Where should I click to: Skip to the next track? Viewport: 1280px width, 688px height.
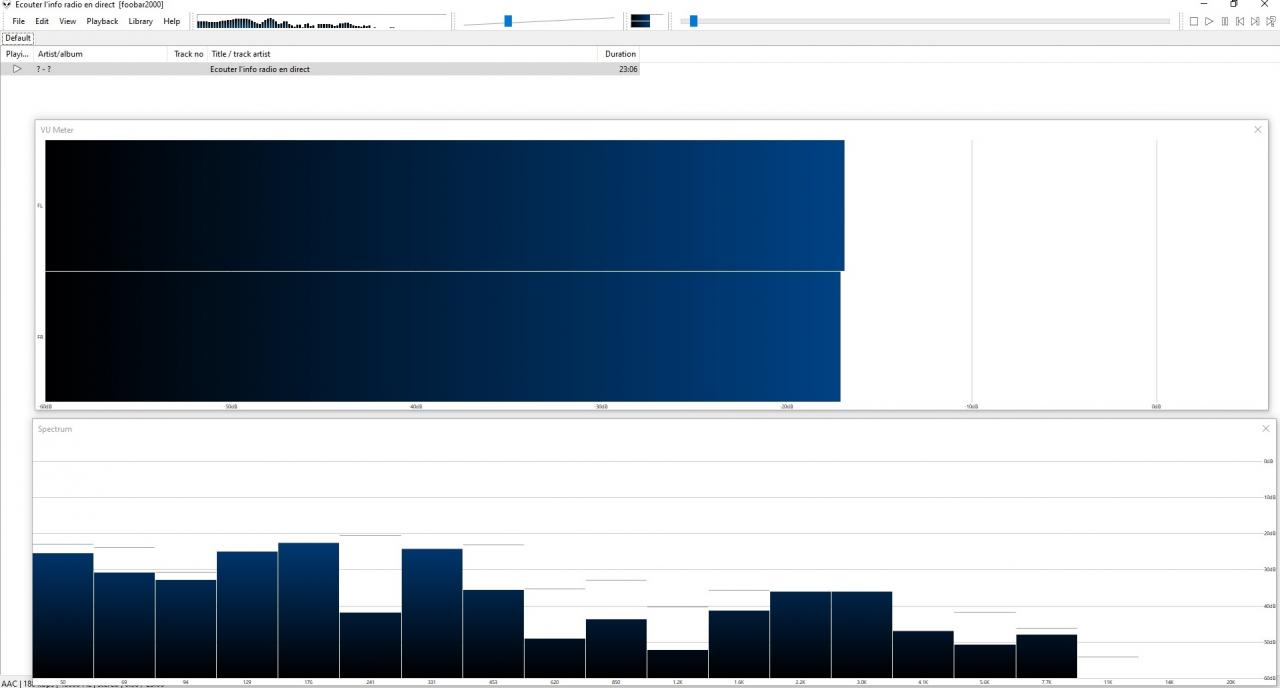[x=1256, y=21]
